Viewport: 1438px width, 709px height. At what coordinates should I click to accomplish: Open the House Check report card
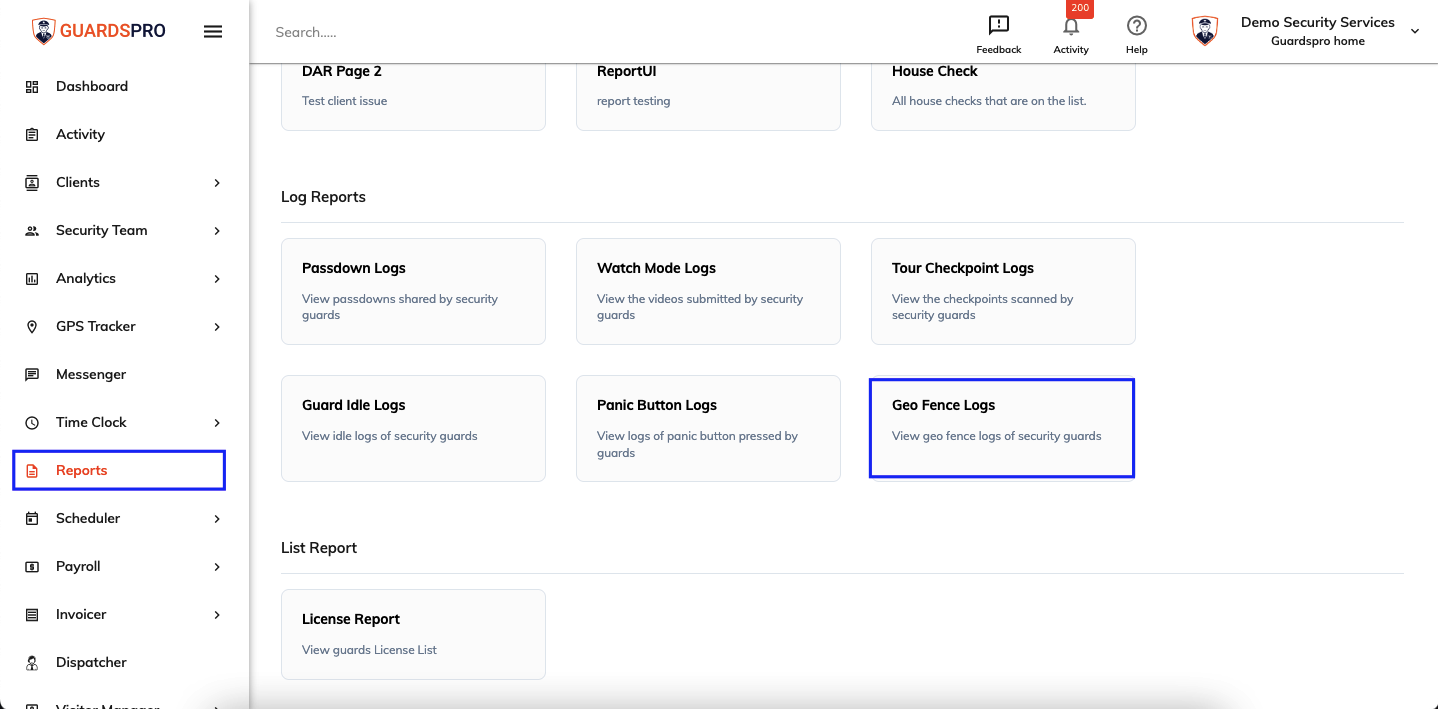[x=1003, y=96]
